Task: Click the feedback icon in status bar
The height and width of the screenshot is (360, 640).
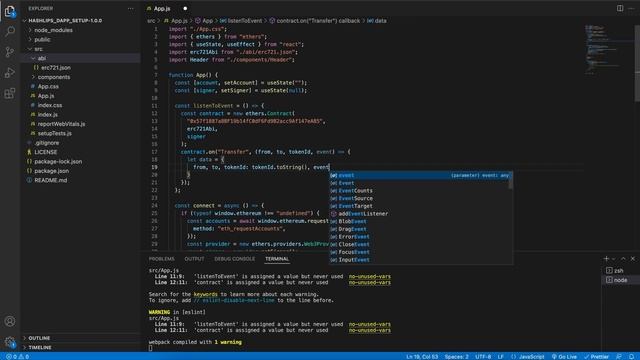Action: 619,357
